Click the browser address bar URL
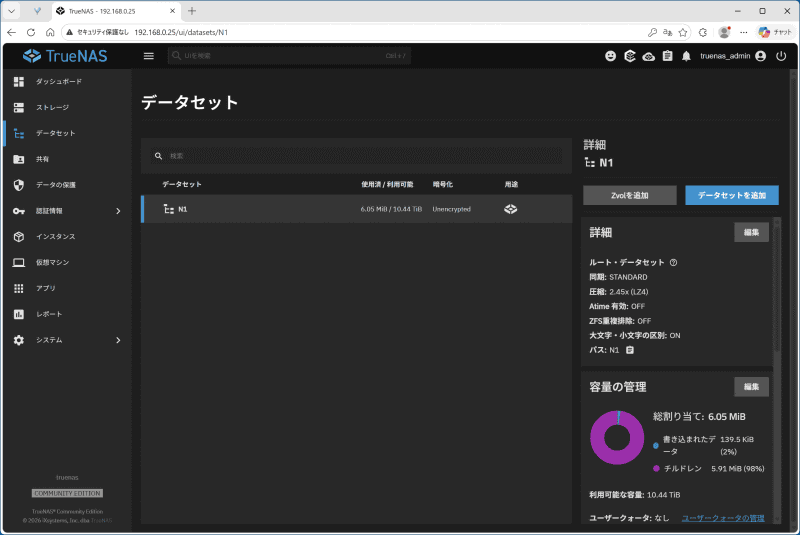The width and height of the screenshot is (800, 535). tap(181, 32)
